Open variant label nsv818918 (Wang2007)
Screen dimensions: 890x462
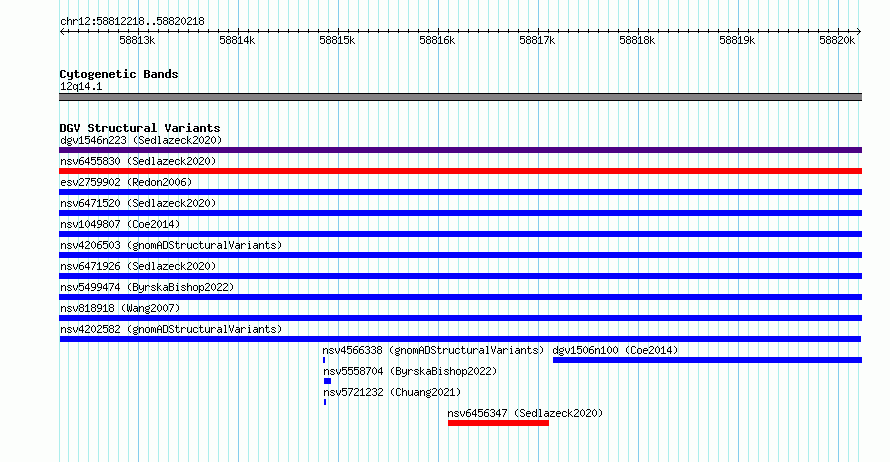(120, 308)
